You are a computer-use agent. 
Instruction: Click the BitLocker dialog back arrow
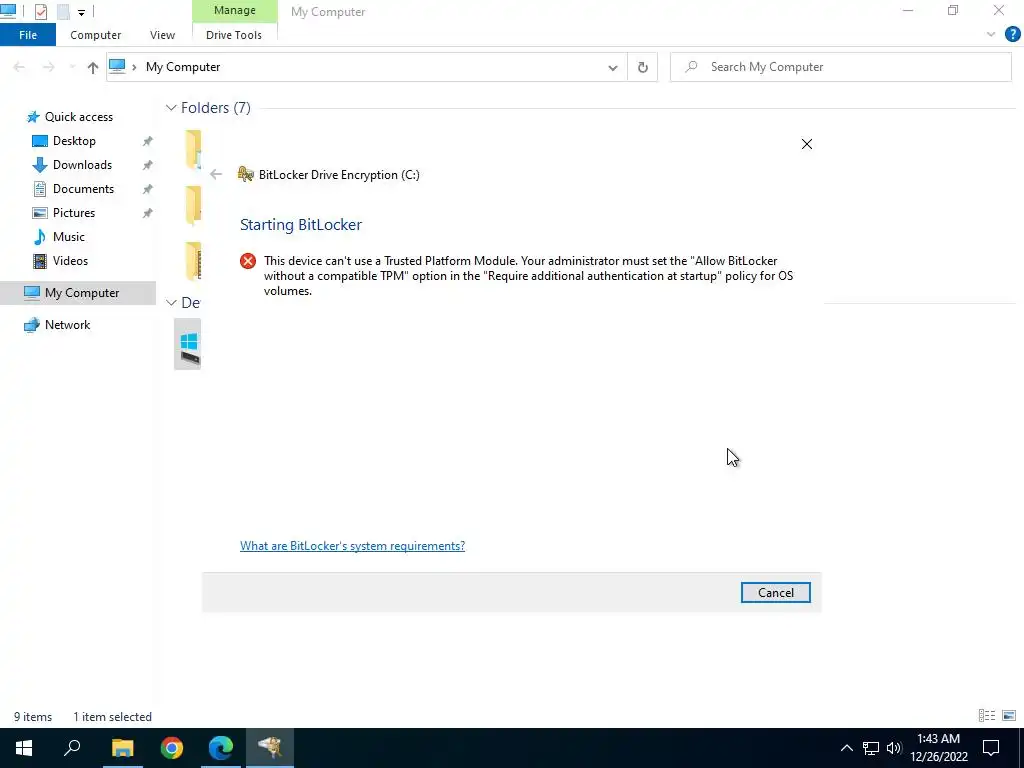click(x=216, y=174)
